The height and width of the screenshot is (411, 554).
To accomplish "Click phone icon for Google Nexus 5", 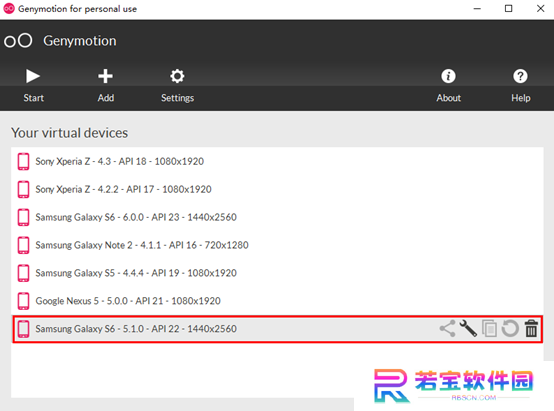I will [24, 301].
